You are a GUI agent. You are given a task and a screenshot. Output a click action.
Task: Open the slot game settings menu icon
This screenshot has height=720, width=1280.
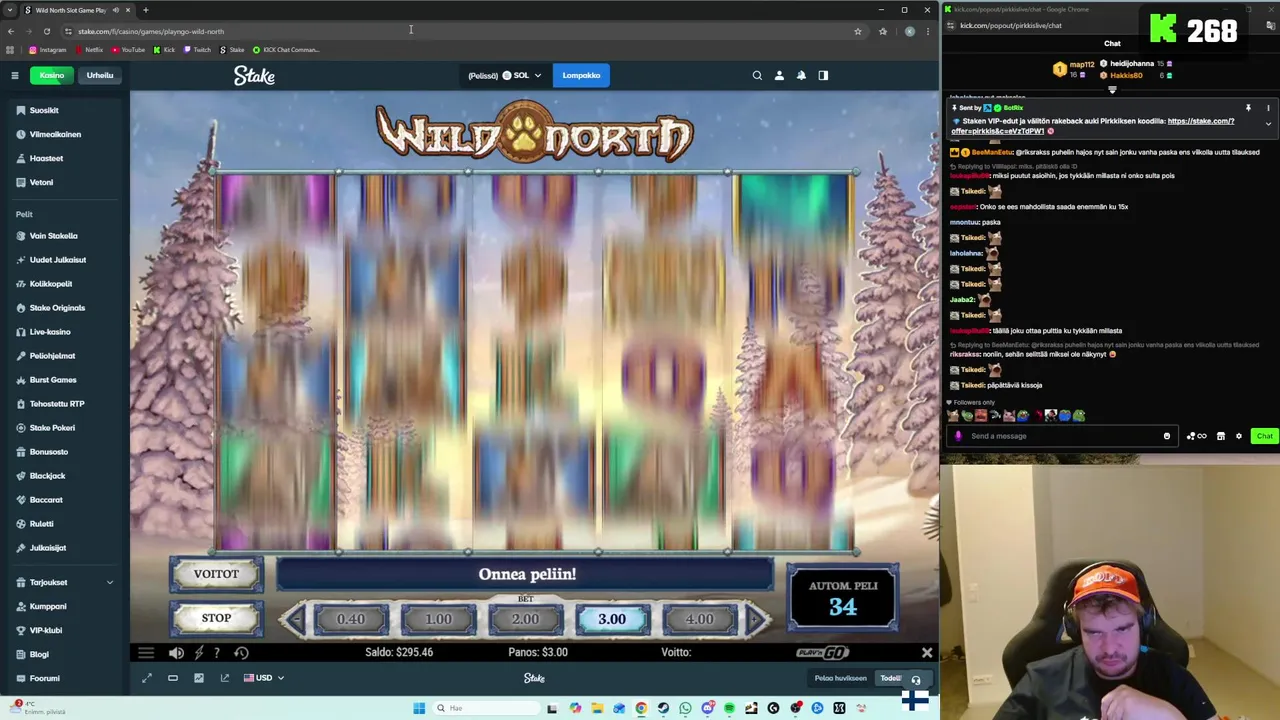(x=146, y=653)
